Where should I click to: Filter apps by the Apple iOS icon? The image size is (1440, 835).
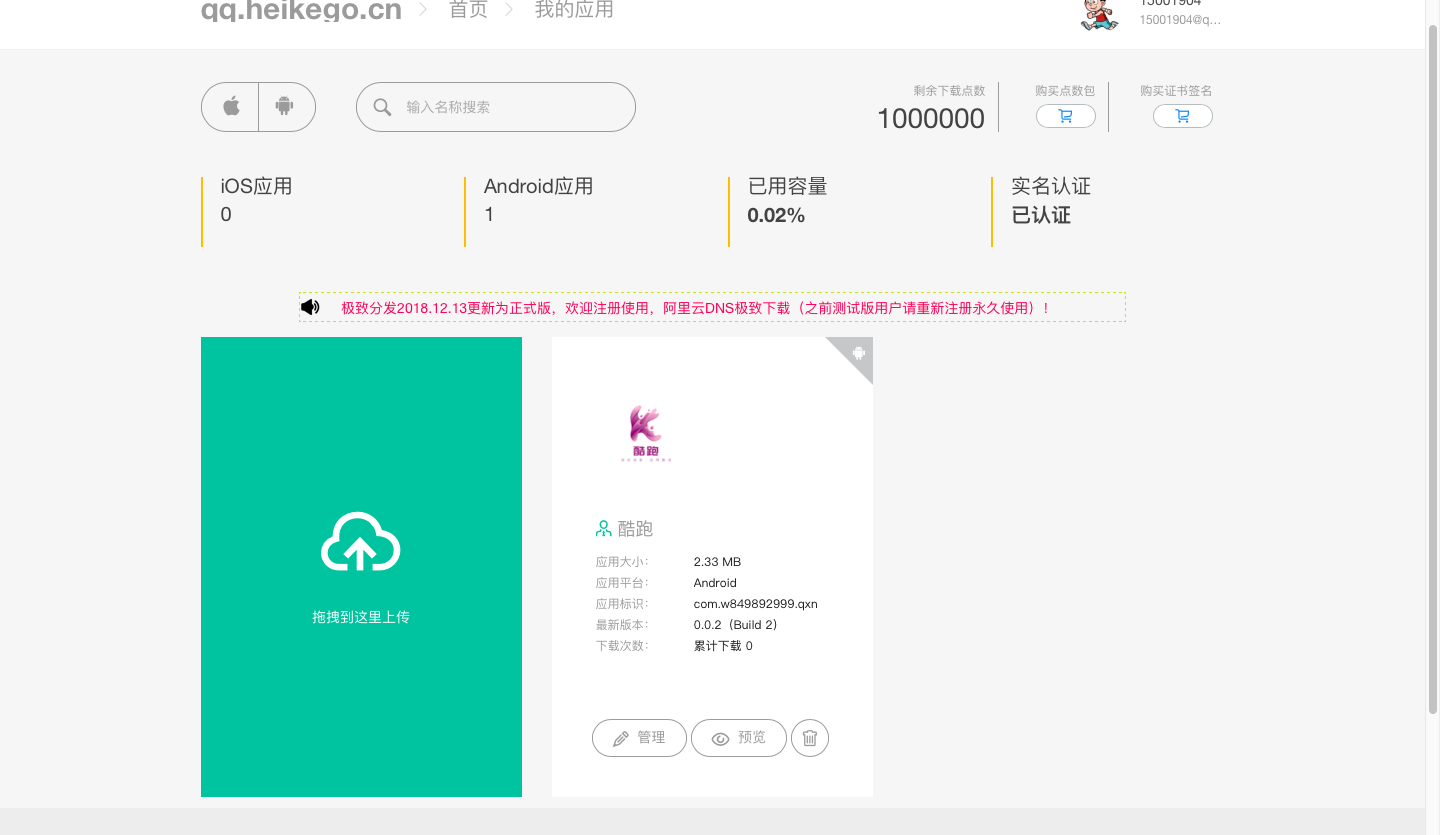coord(231,107)
